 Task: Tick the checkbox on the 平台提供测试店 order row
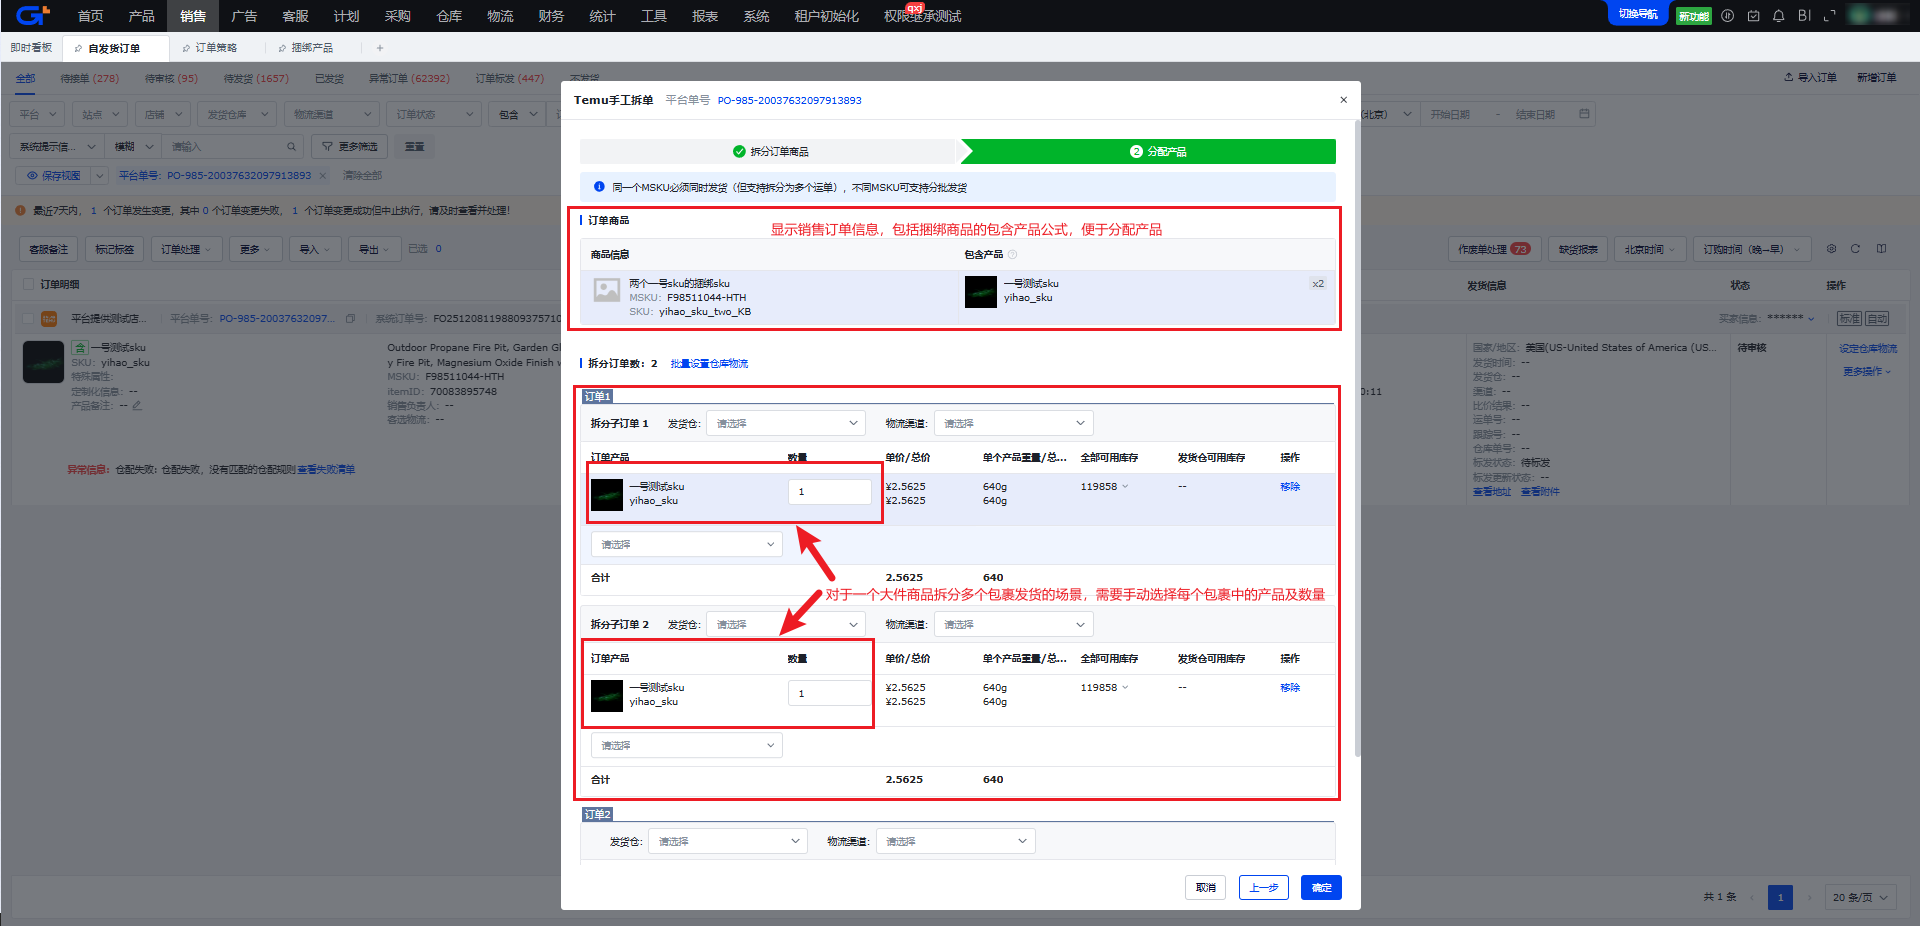pyautogui.click(x=28, y=319)
